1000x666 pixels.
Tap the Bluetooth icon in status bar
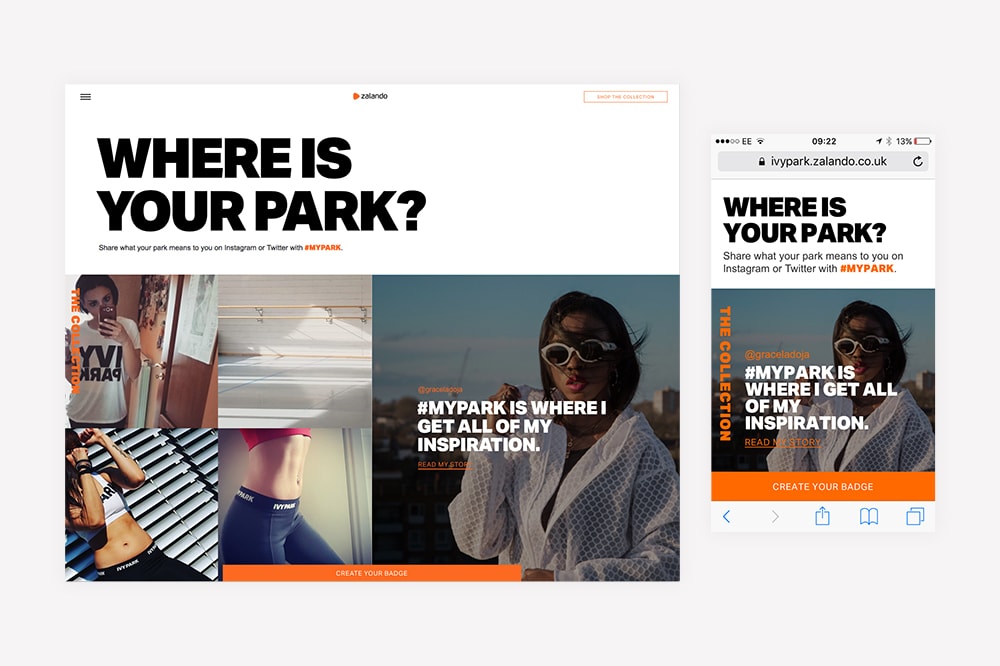(889, 141)
